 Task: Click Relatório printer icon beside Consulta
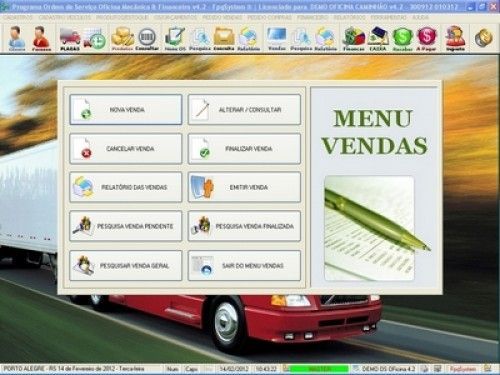click(x=248, y=39)
